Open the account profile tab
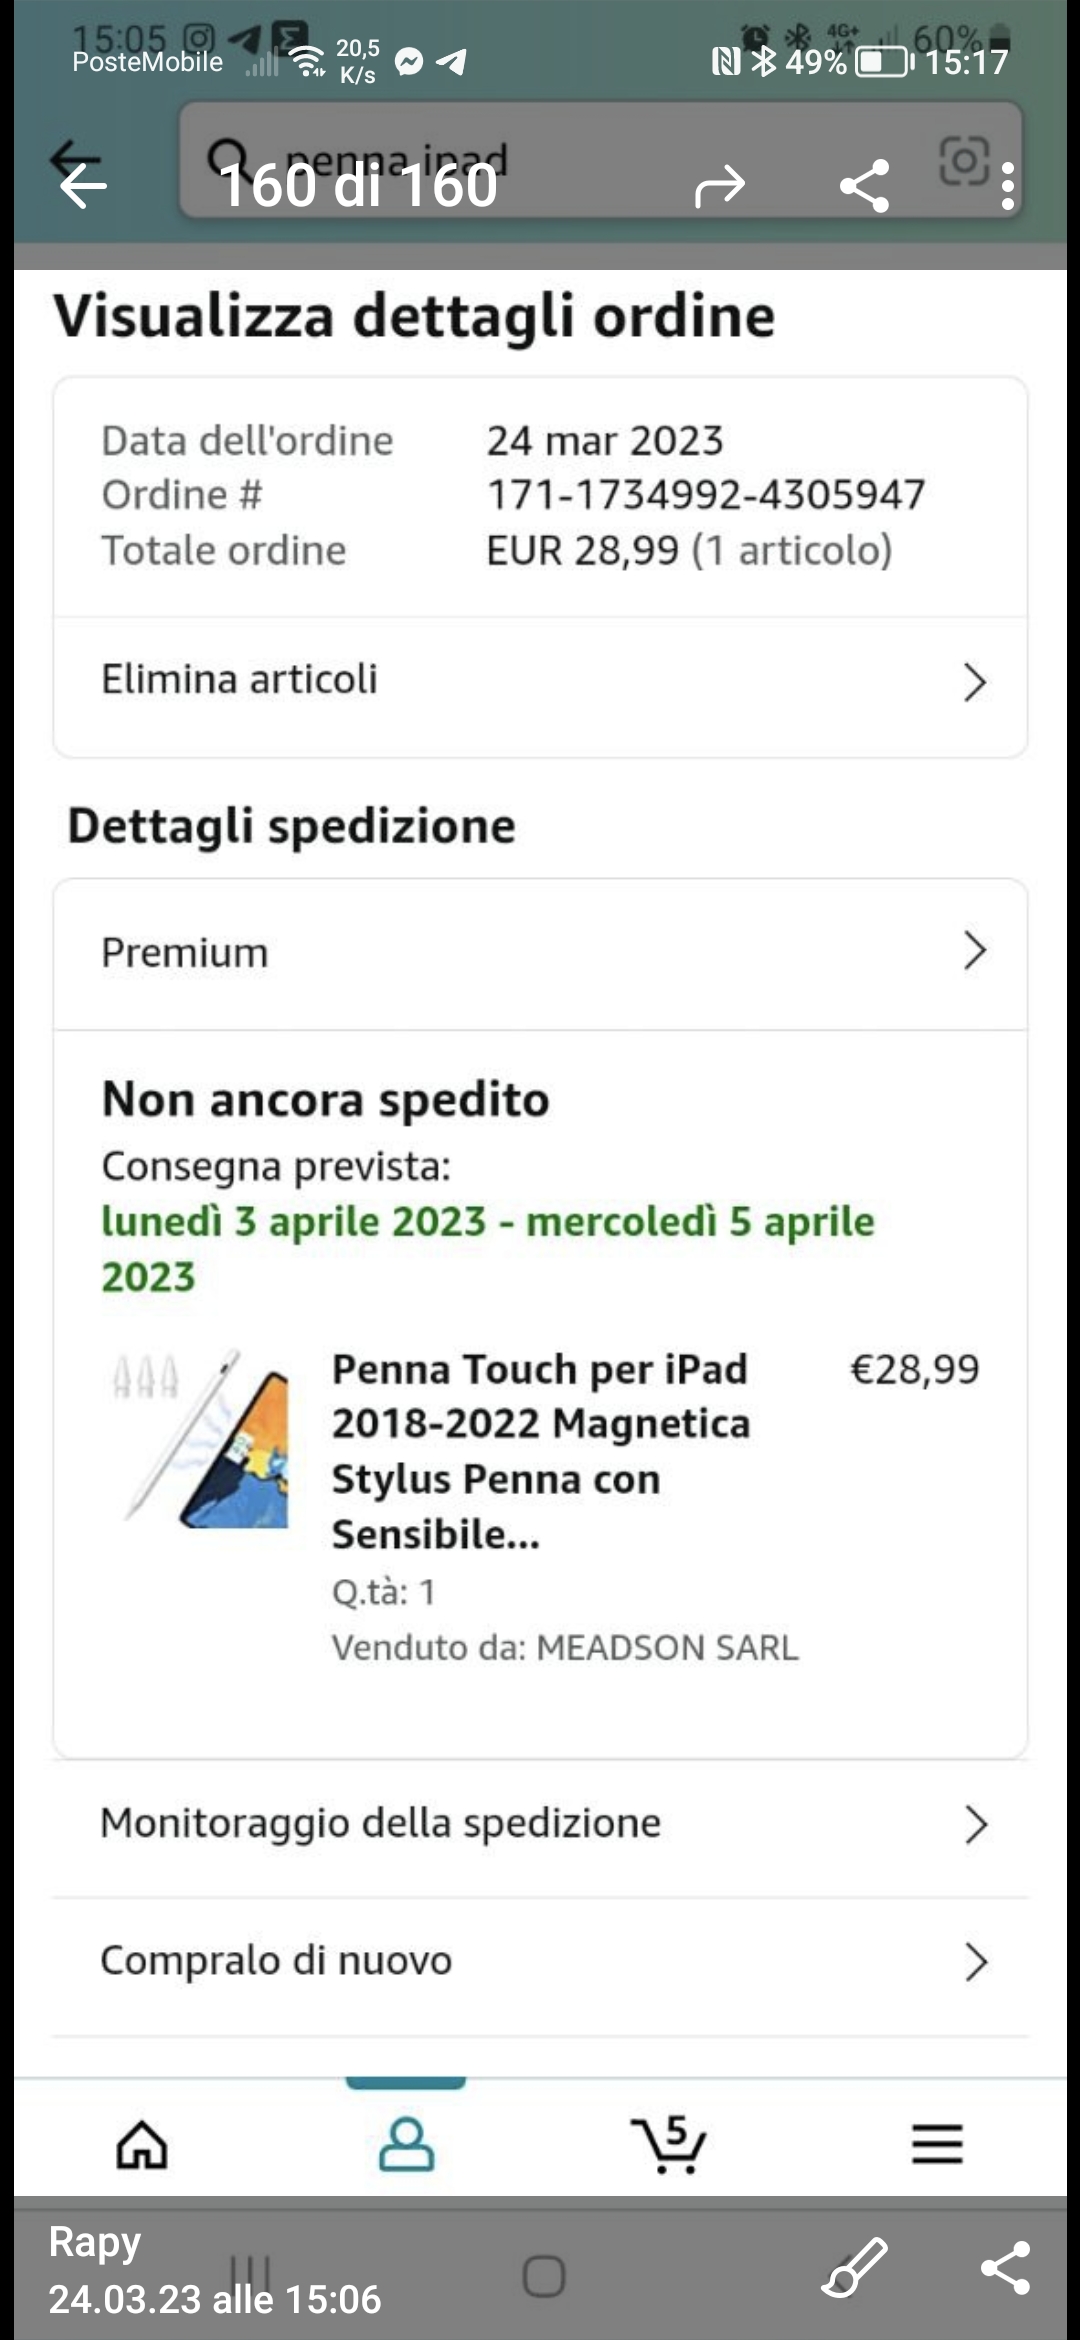Viewport: 1080px width, 2340px height. point(406,2144)
